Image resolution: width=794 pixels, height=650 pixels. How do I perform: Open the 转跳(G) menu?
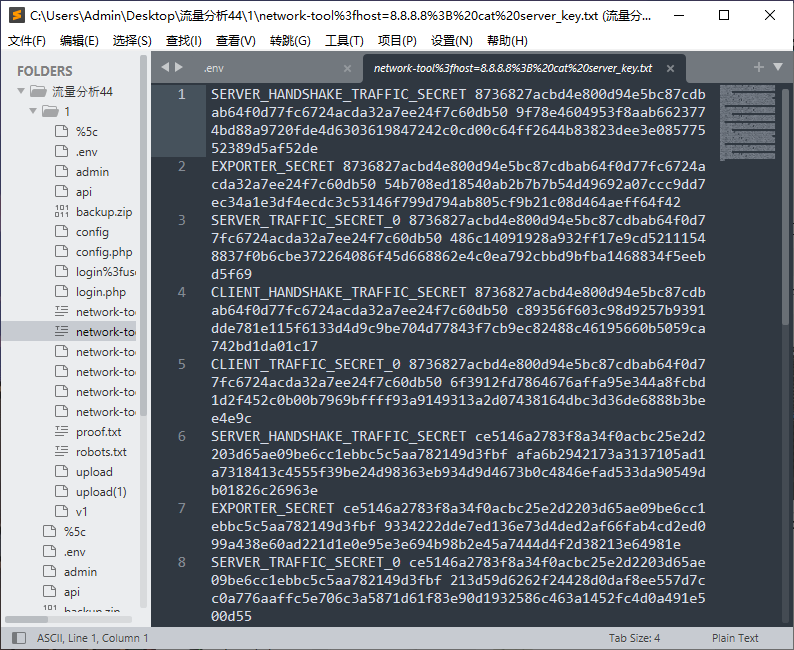290,40
